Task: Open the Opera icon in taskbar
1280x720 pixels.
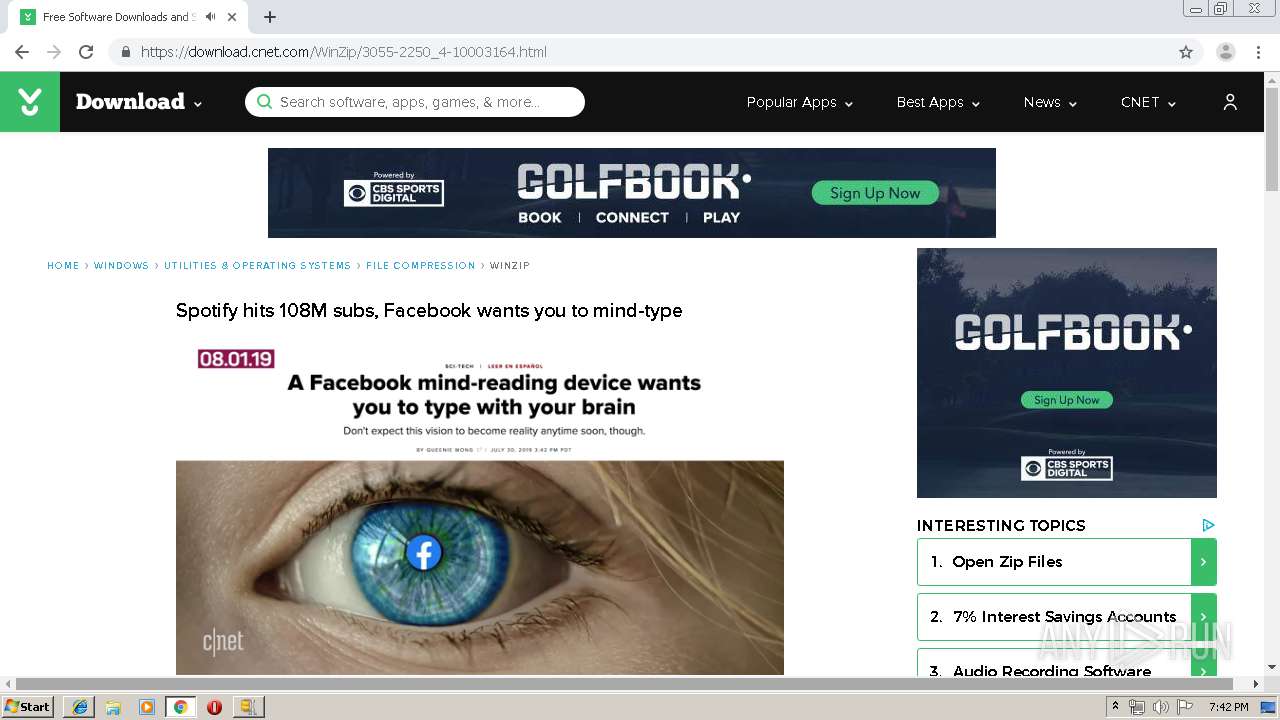Action: click(x=214, y=707)
